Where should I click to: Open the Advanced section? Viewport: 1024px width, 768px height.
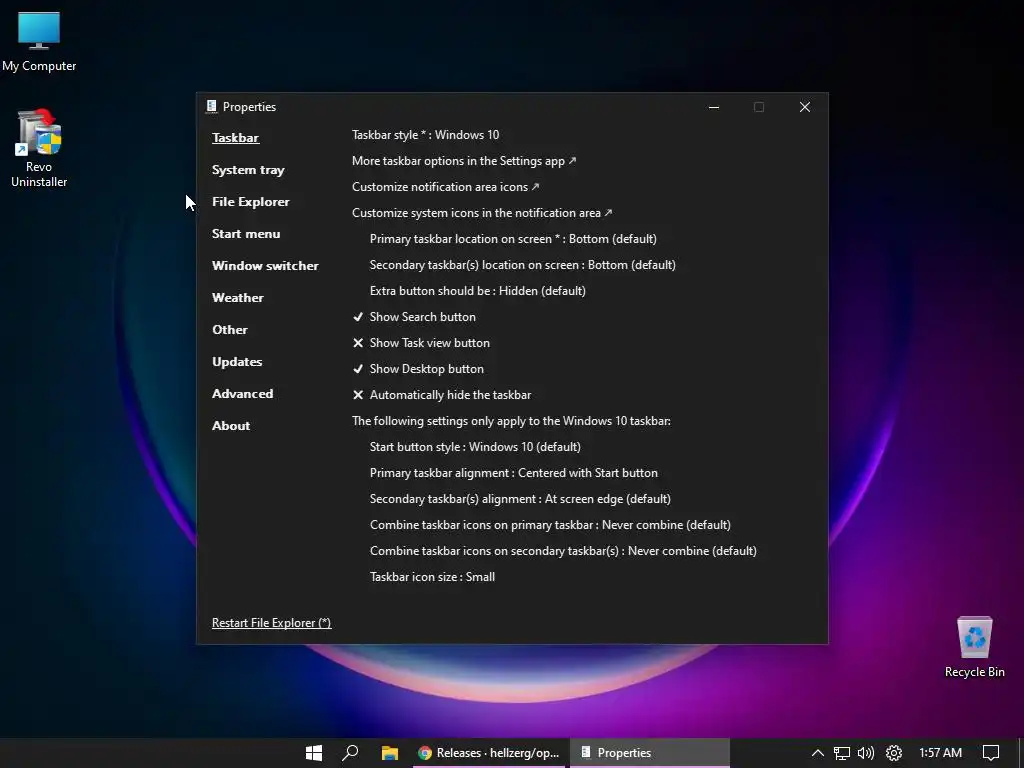coord(243,394)
